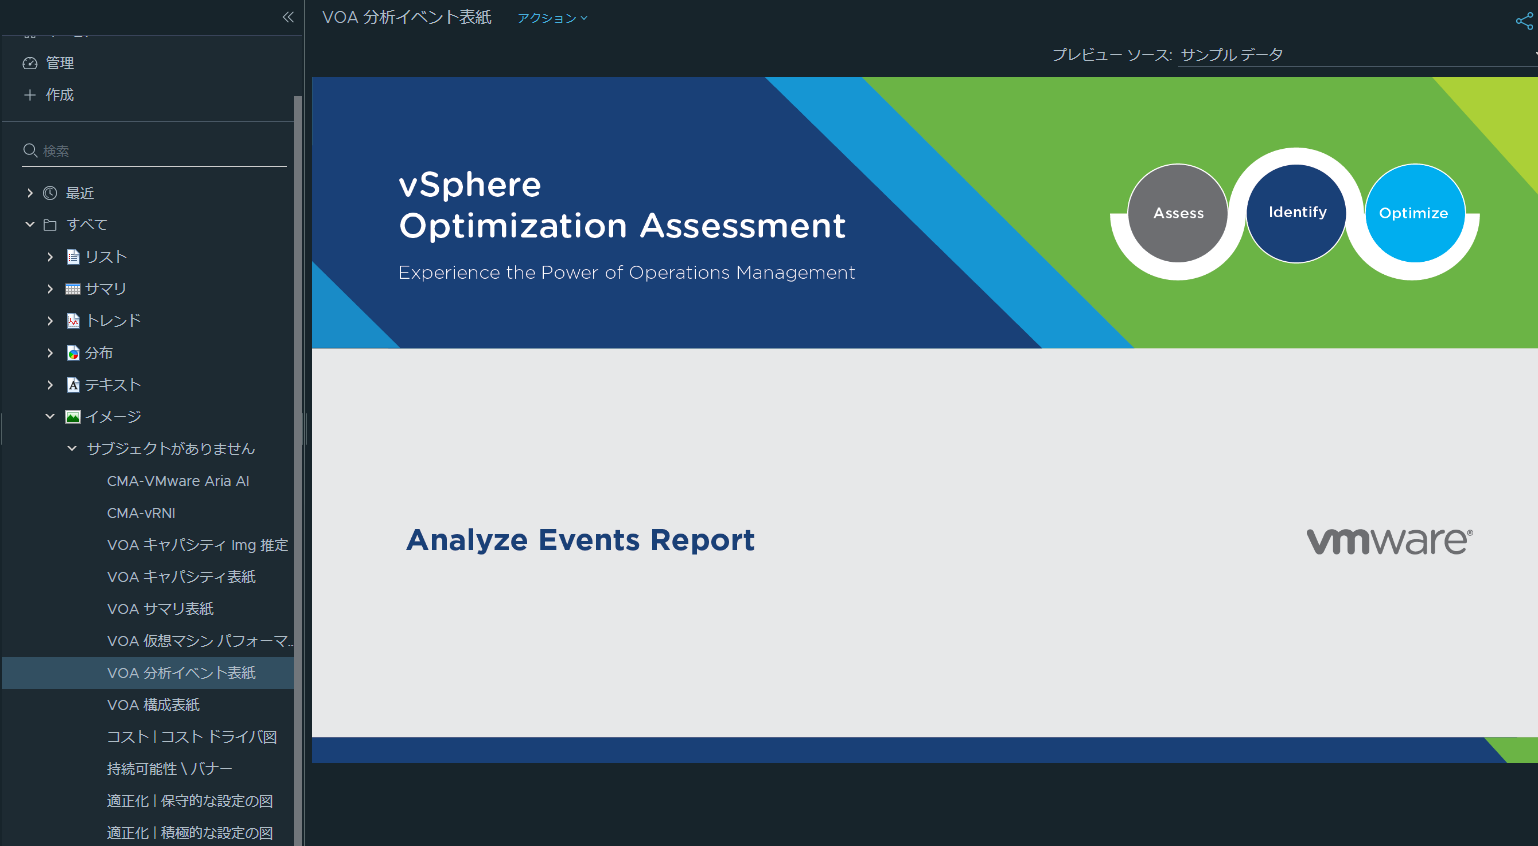The image size is (1538, 846).
Task: Click the サマリ table icon
Action: [73, 289]
